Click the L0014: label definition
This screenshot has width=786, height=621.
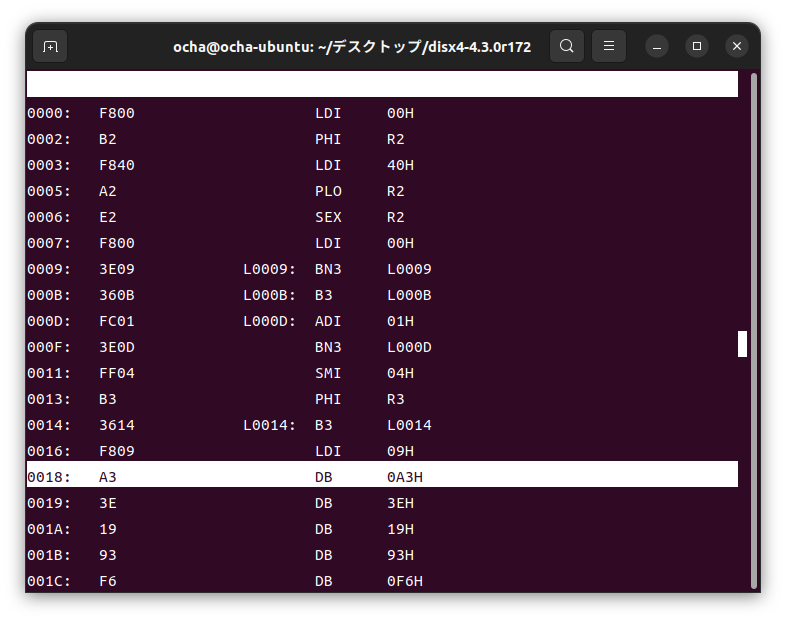(x=269, y=426)
